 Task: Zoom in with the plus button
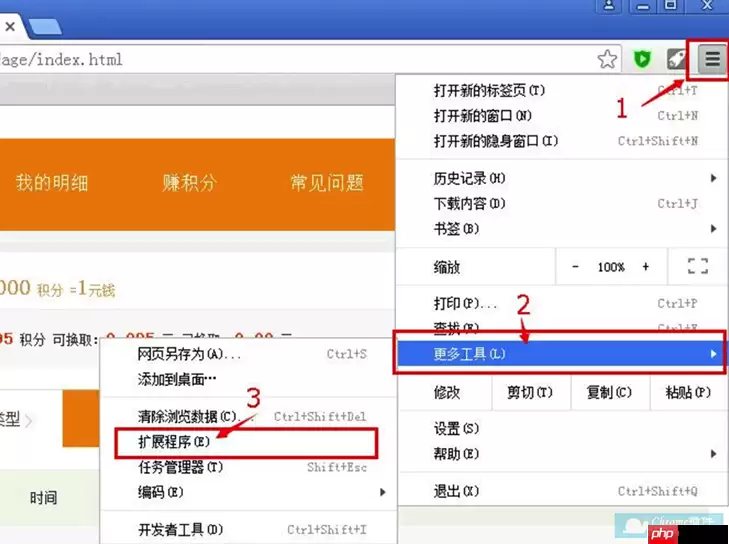(x=645, y=267)
